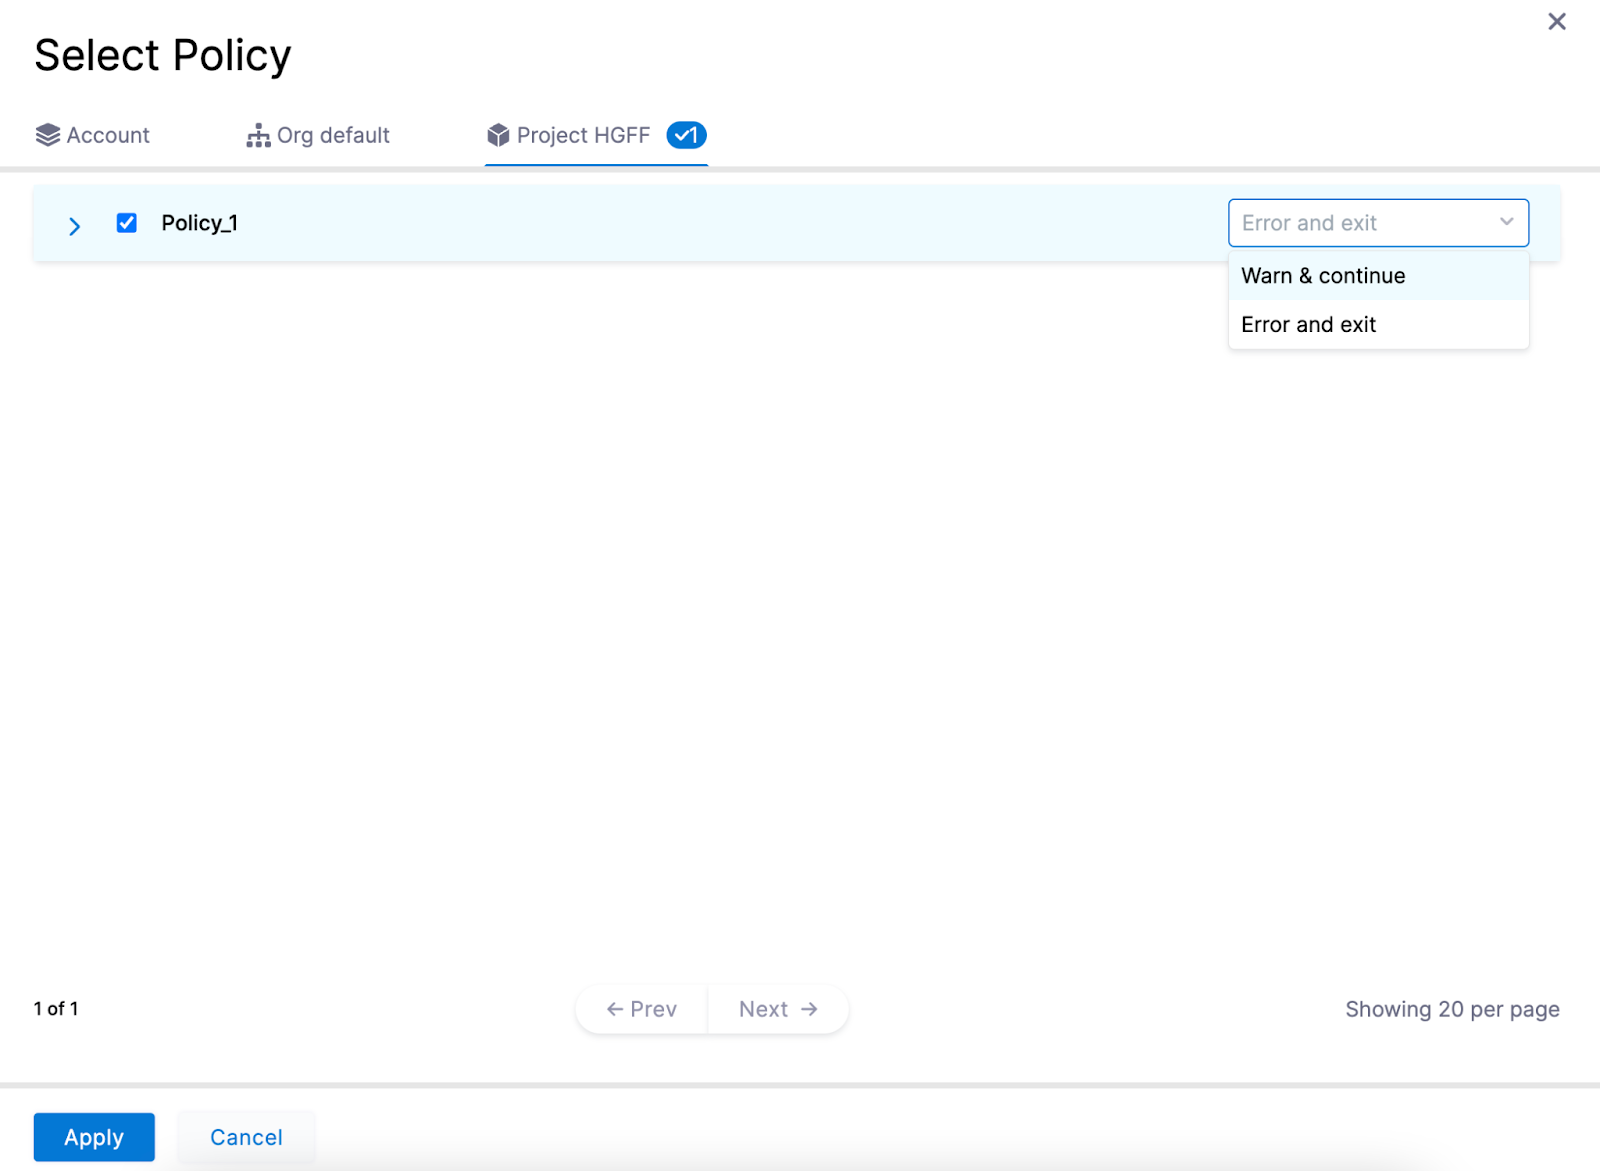Click the selected-count badge on Project HGFF
This screenshot has width=1600, height=1171.
686,135
